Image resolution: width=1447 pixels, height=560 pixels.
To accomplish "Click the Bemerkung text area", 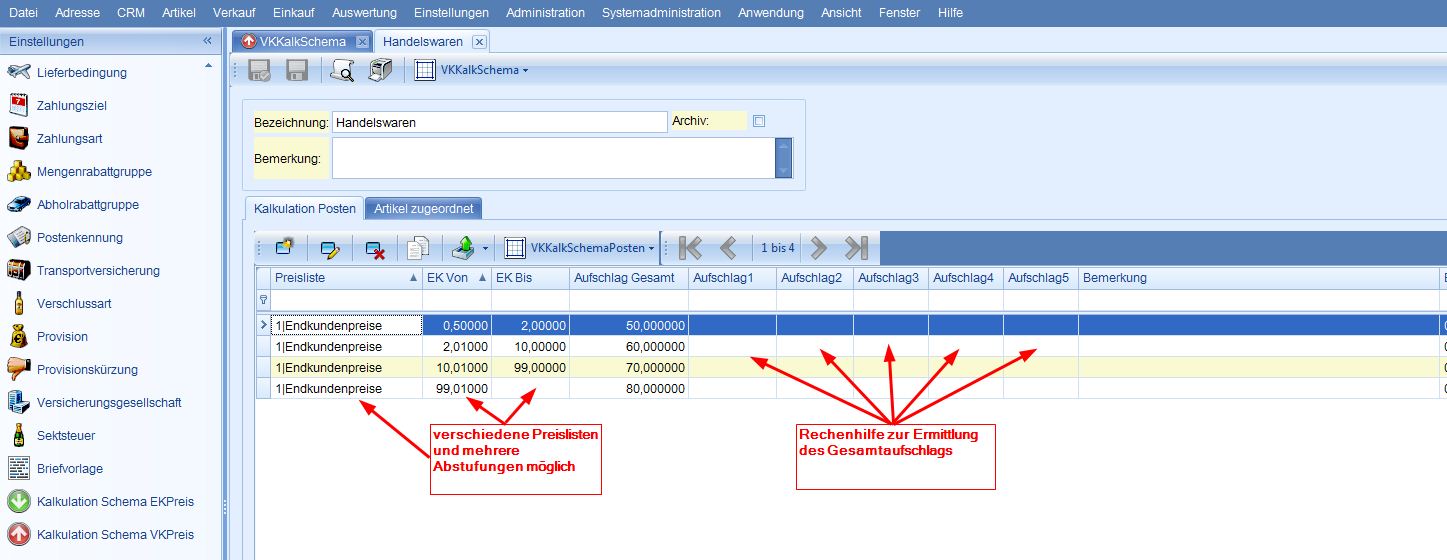I will pyautogui.click(x=554, y=158).
